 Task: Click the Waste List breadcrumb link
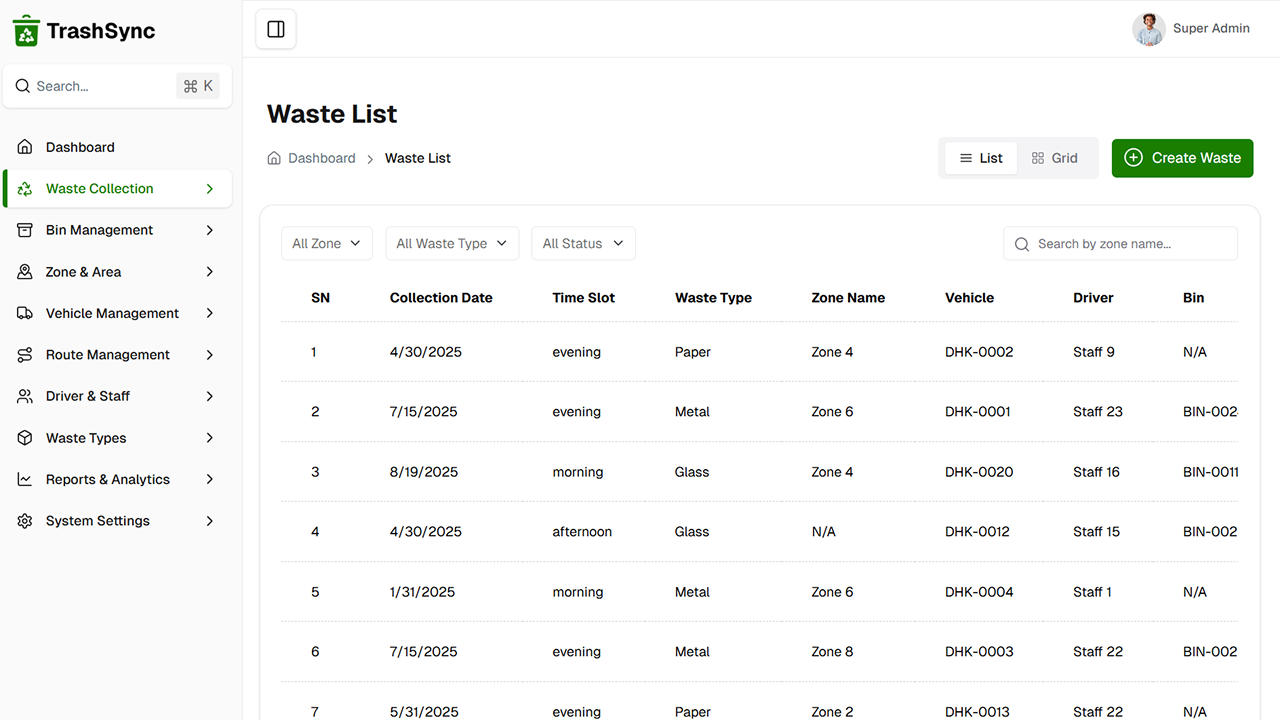tap(417, 158)
